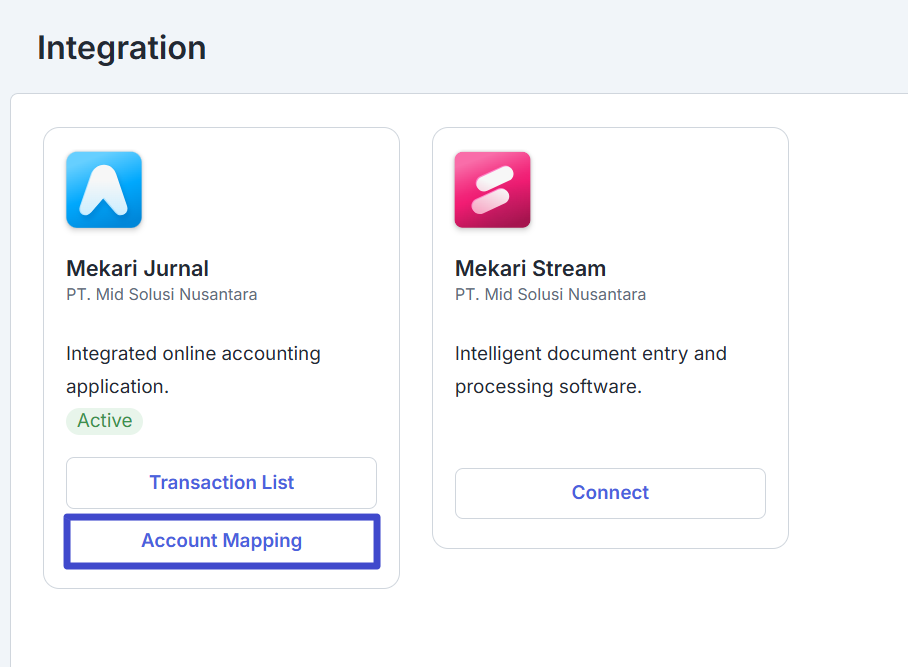The image size is (908, 667).
Task: Click the white S stripes inside Stream logo
Action: [492, 190]
